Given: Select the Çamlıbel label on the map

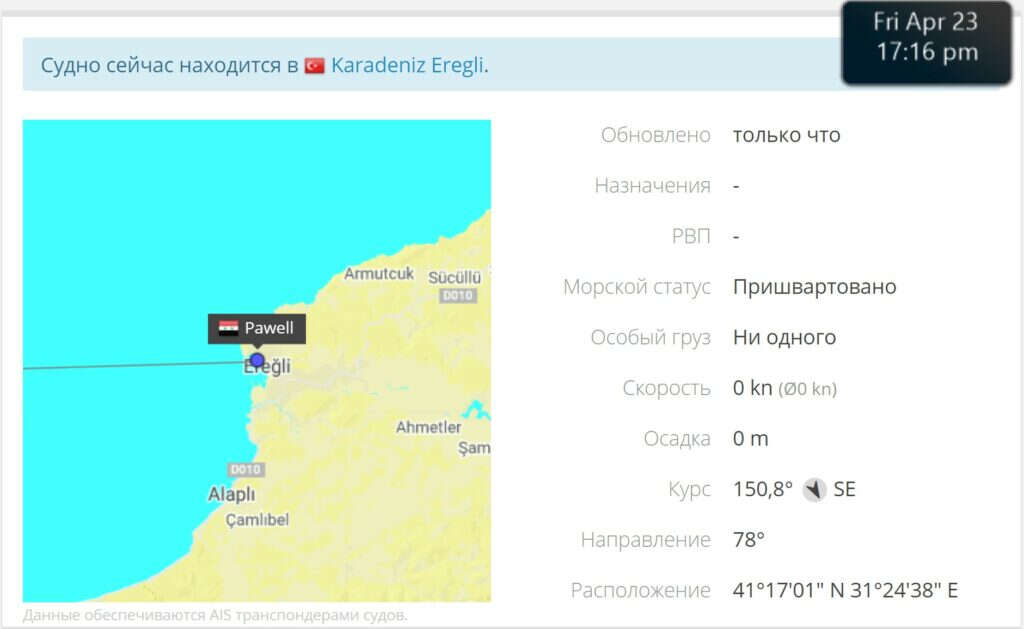Looking at the screenshot, I should [x=257, y=520].
